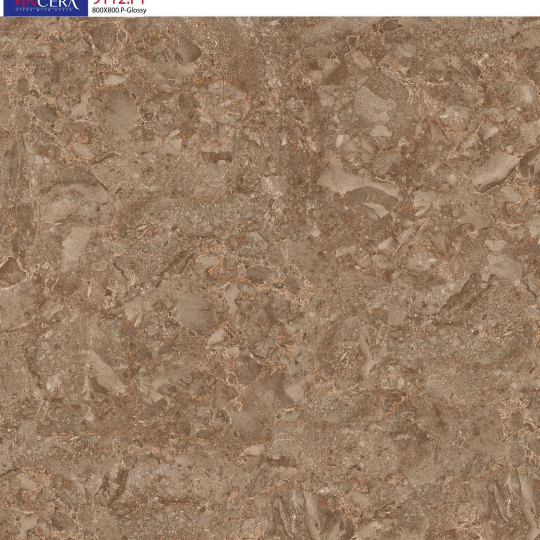
Task: Click the white CERA part of the logo
Action: point(58,3)
